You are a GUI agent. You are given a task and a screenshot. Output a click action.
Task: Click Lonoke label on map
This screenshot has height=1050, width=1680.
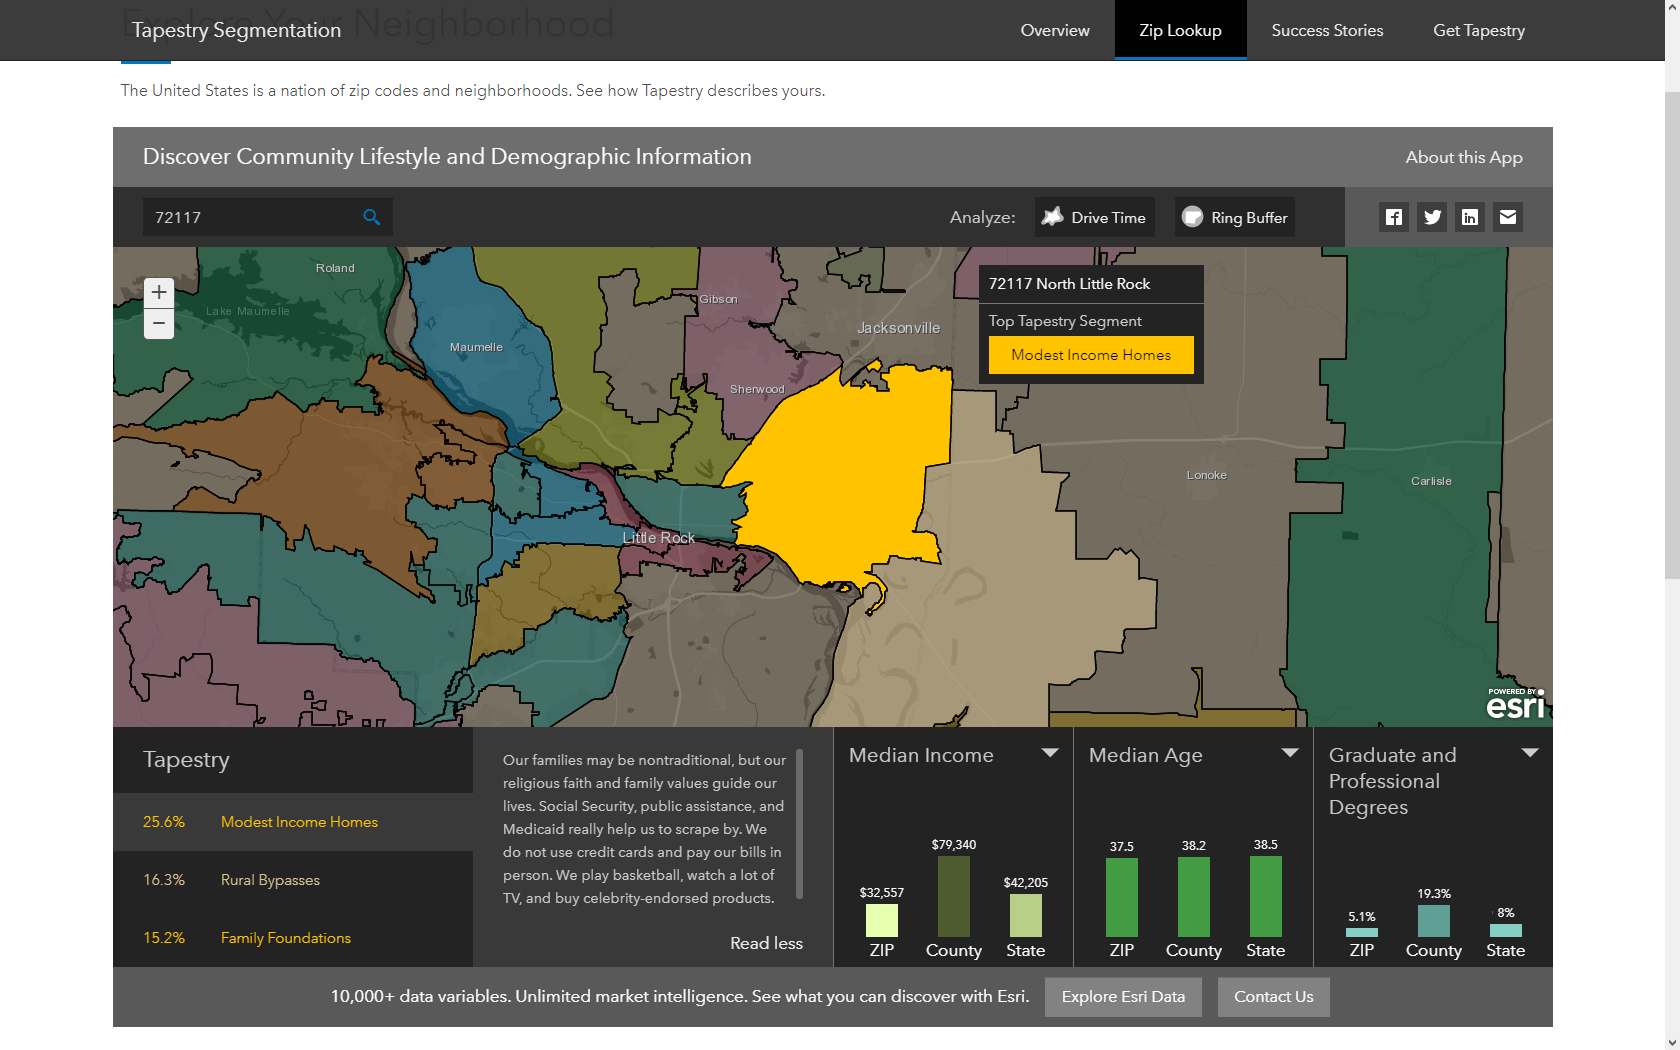(1206, 475)
